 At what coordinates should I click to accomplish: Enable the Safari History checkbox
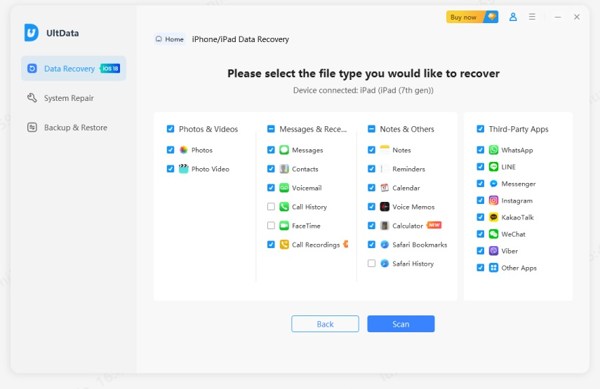point(371,263)
